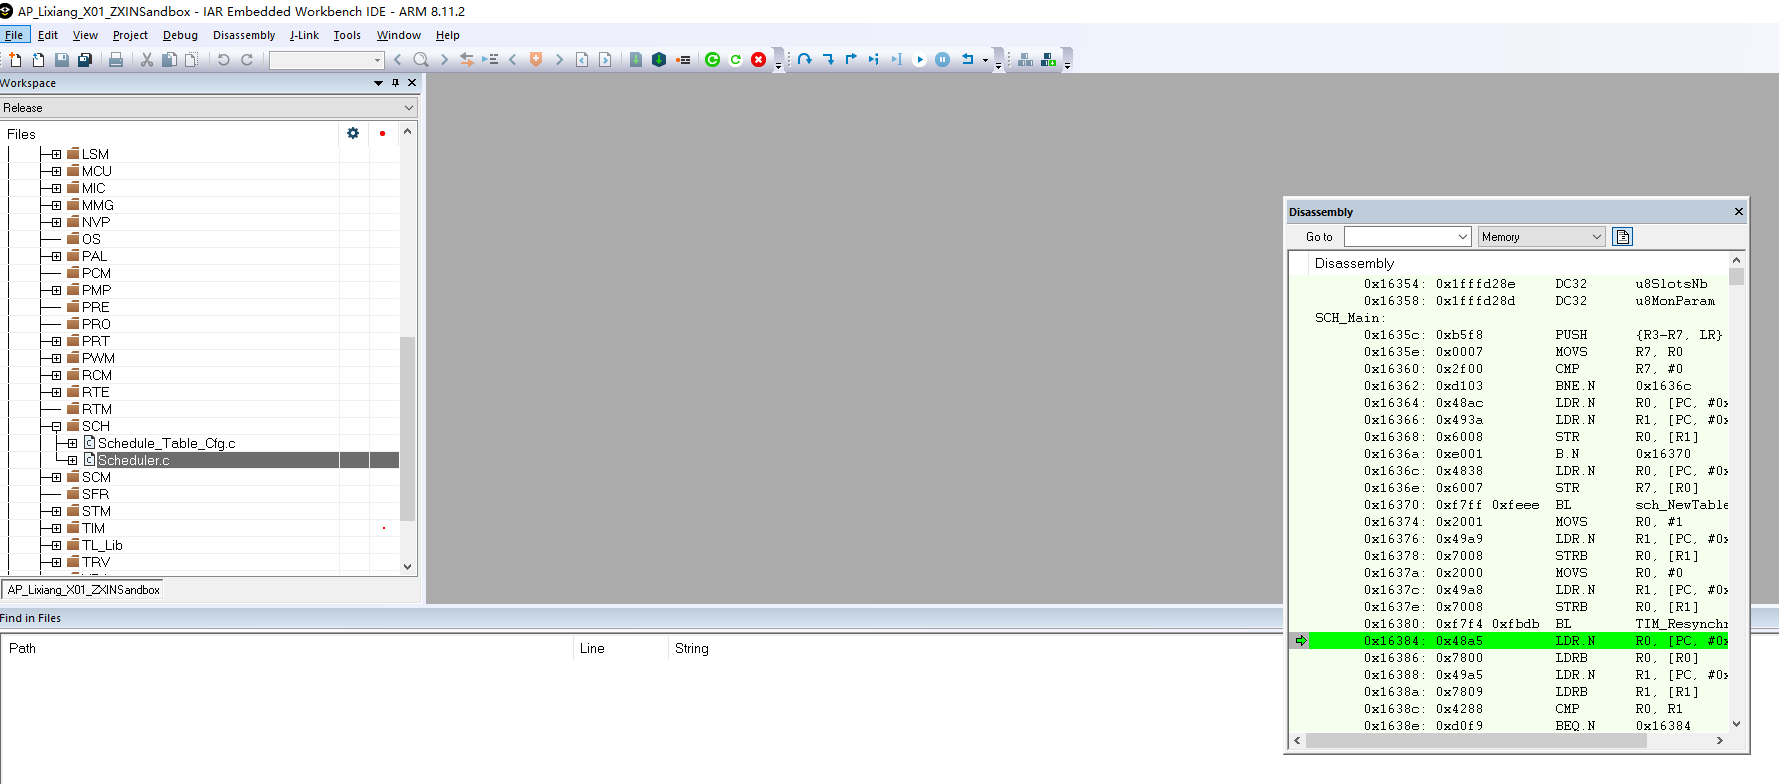The width and height of the screenshot is (1779, 784).
Task: Open the toolbar search combo box
Action: pyautogui.click(x=327, y=60)
